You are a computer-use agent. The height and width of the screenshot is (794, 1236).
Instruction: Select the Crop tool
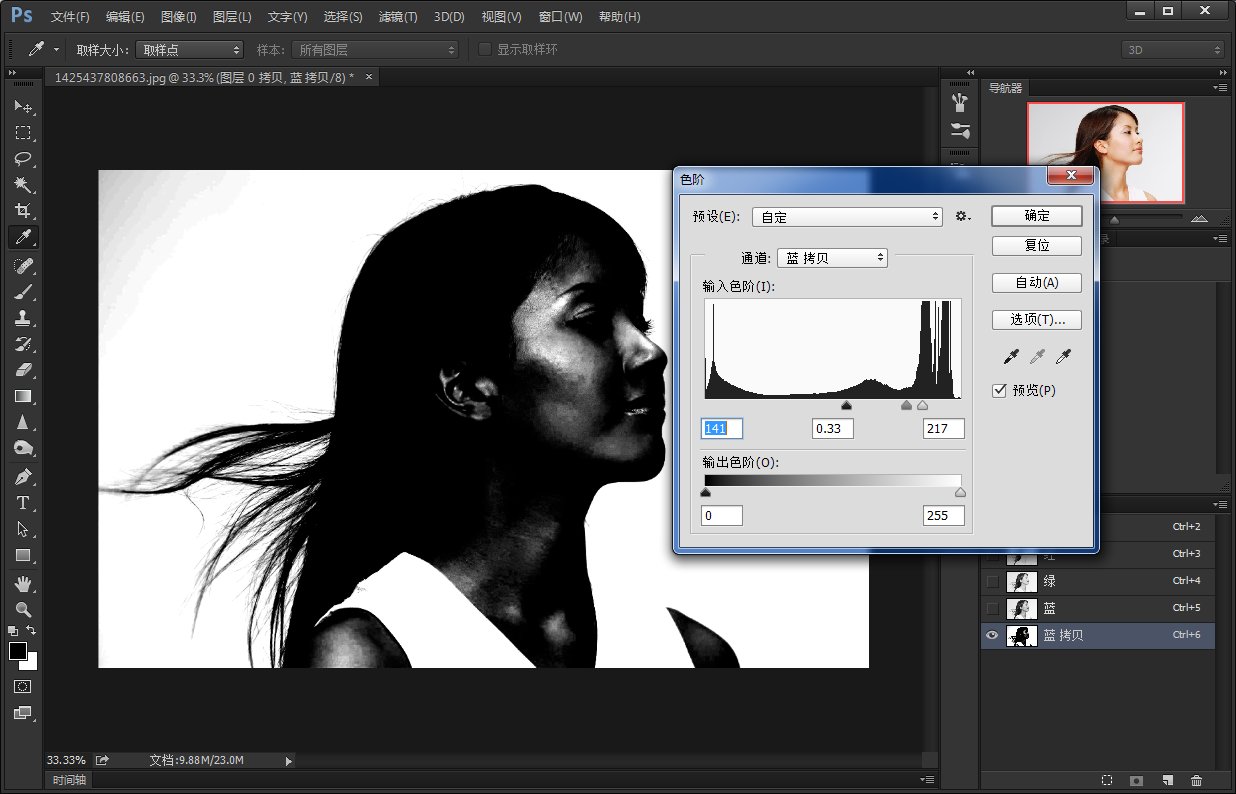pos(23,211)
